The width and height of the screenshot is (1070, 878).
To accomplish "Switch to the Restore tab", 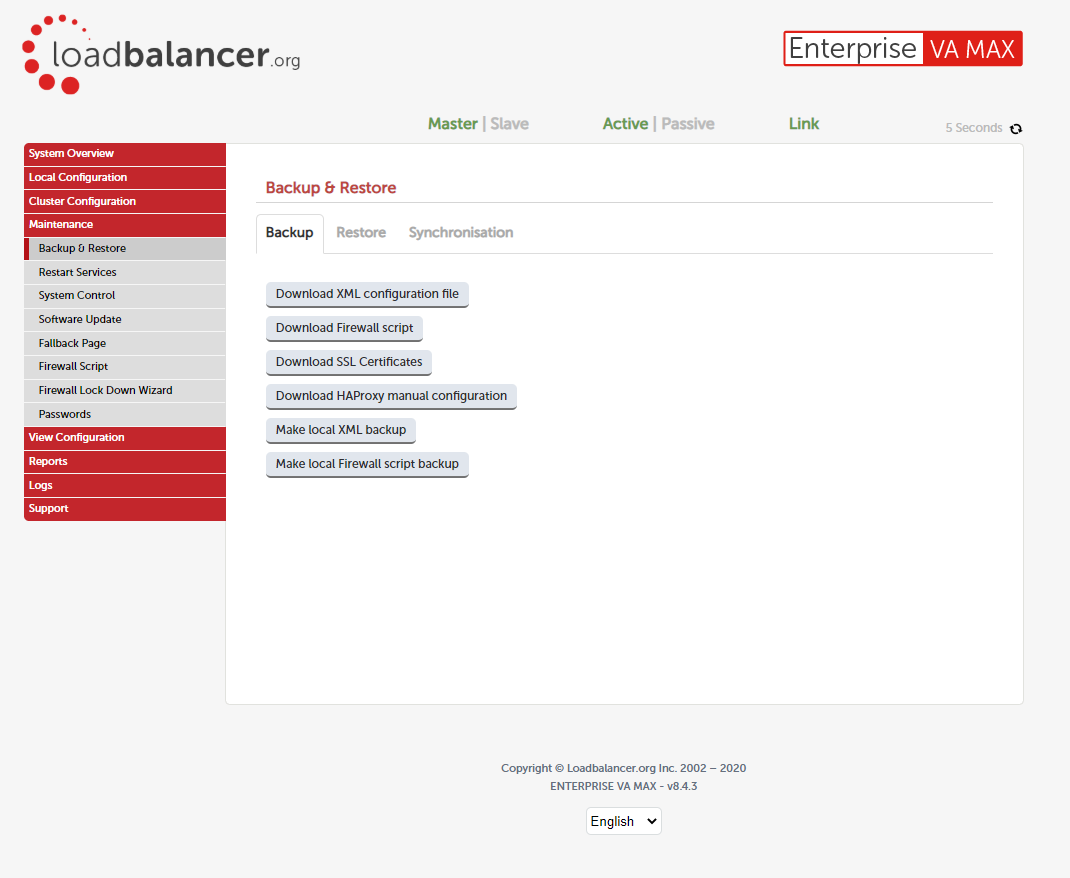I will point(361,232).
